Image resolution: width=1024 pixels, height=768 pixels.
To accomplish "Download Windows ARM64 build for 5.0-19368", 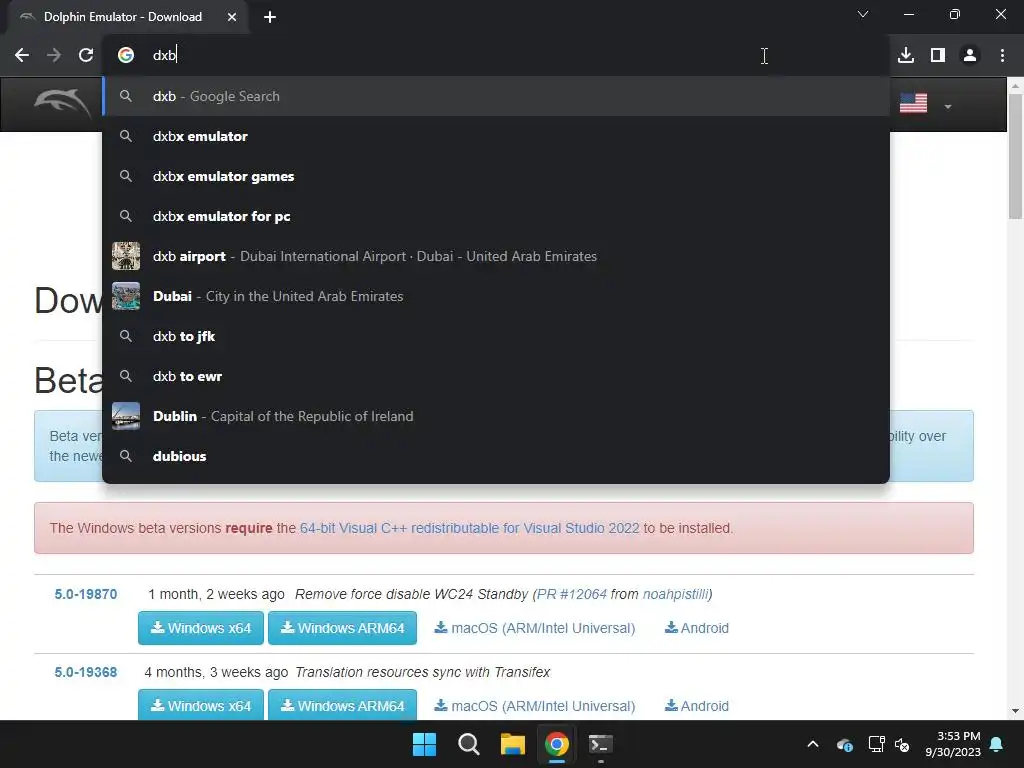I will (x=342, y=705).
